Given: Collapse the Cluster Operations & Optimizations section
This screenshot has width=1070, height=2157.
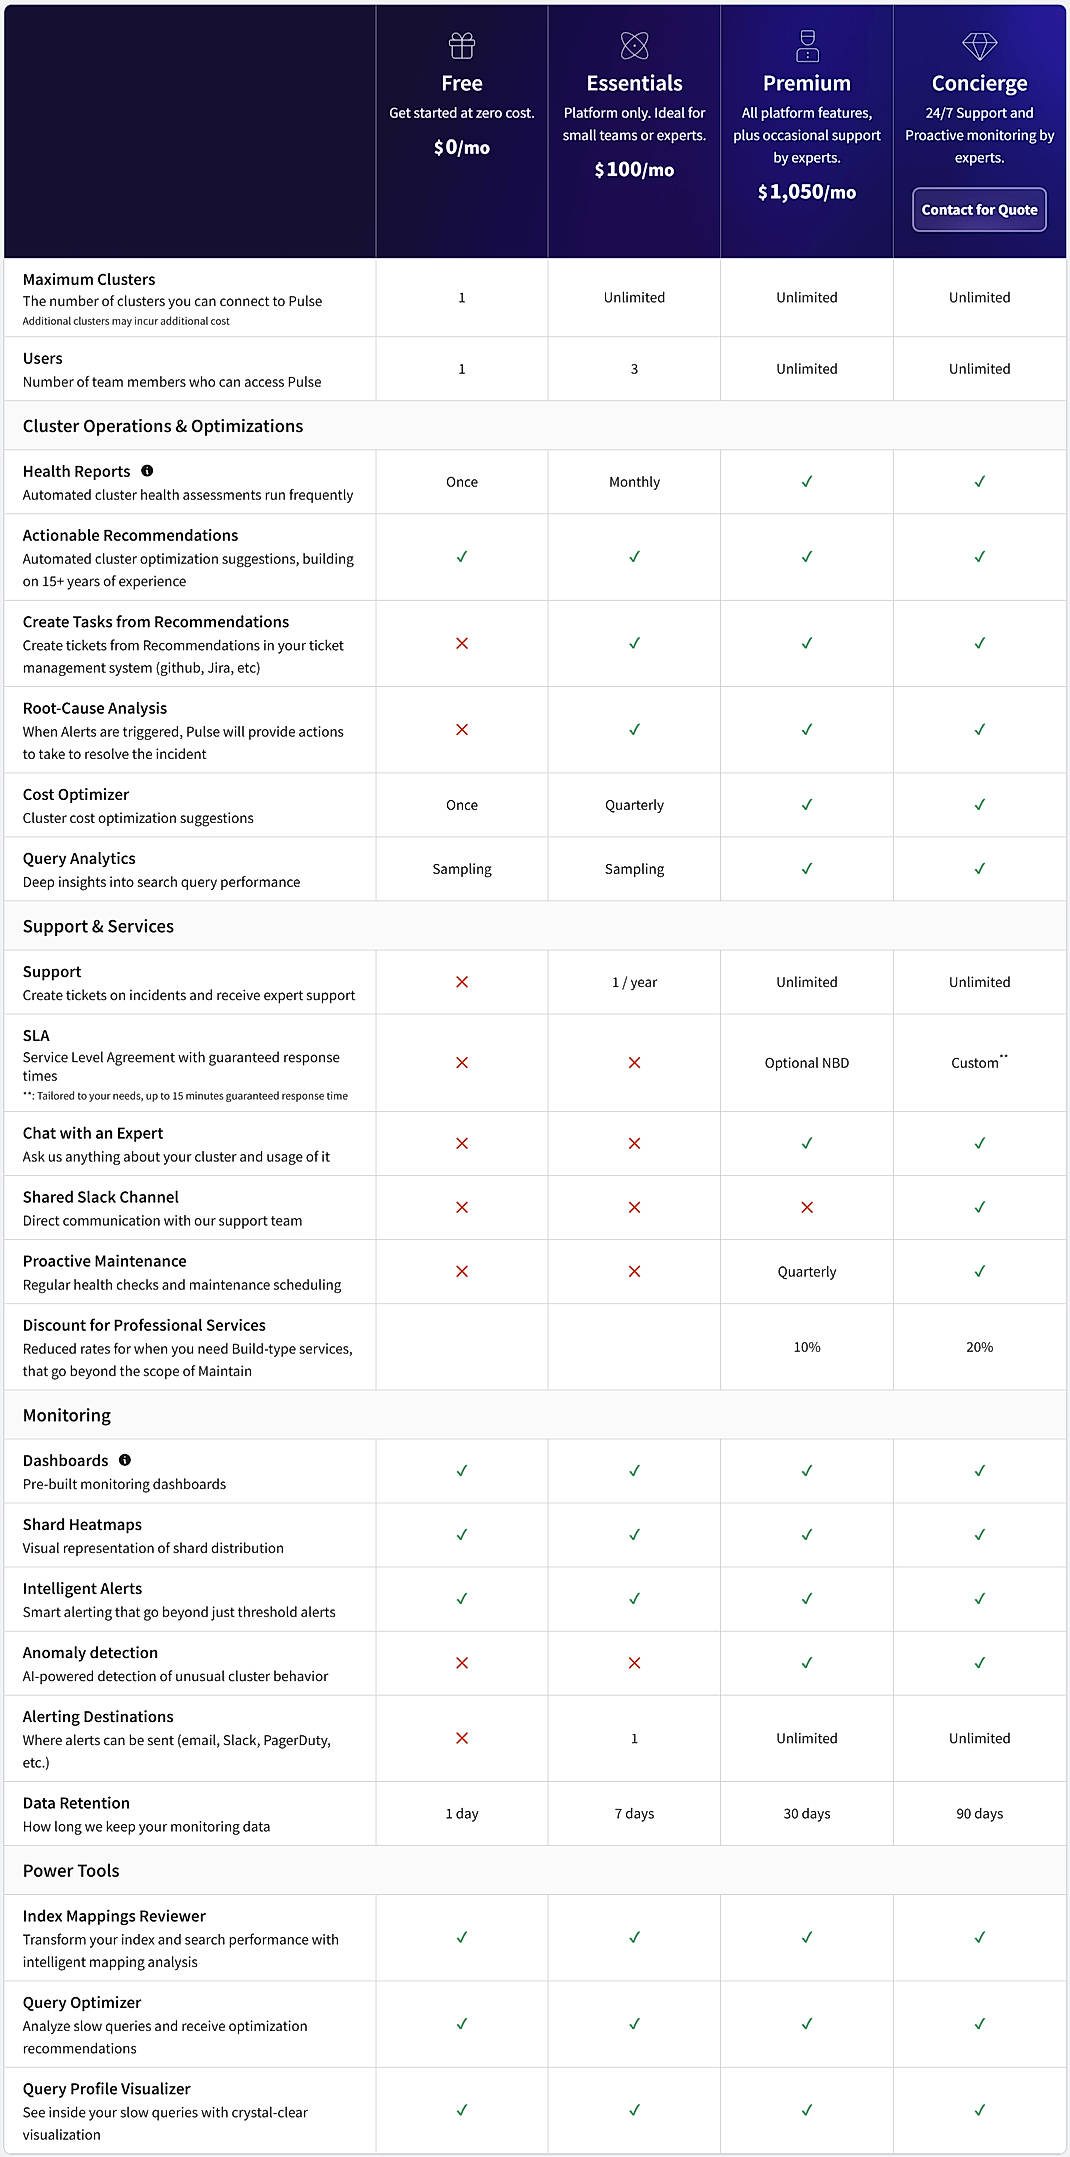Looking at the screenshot, I should [162, 425].
